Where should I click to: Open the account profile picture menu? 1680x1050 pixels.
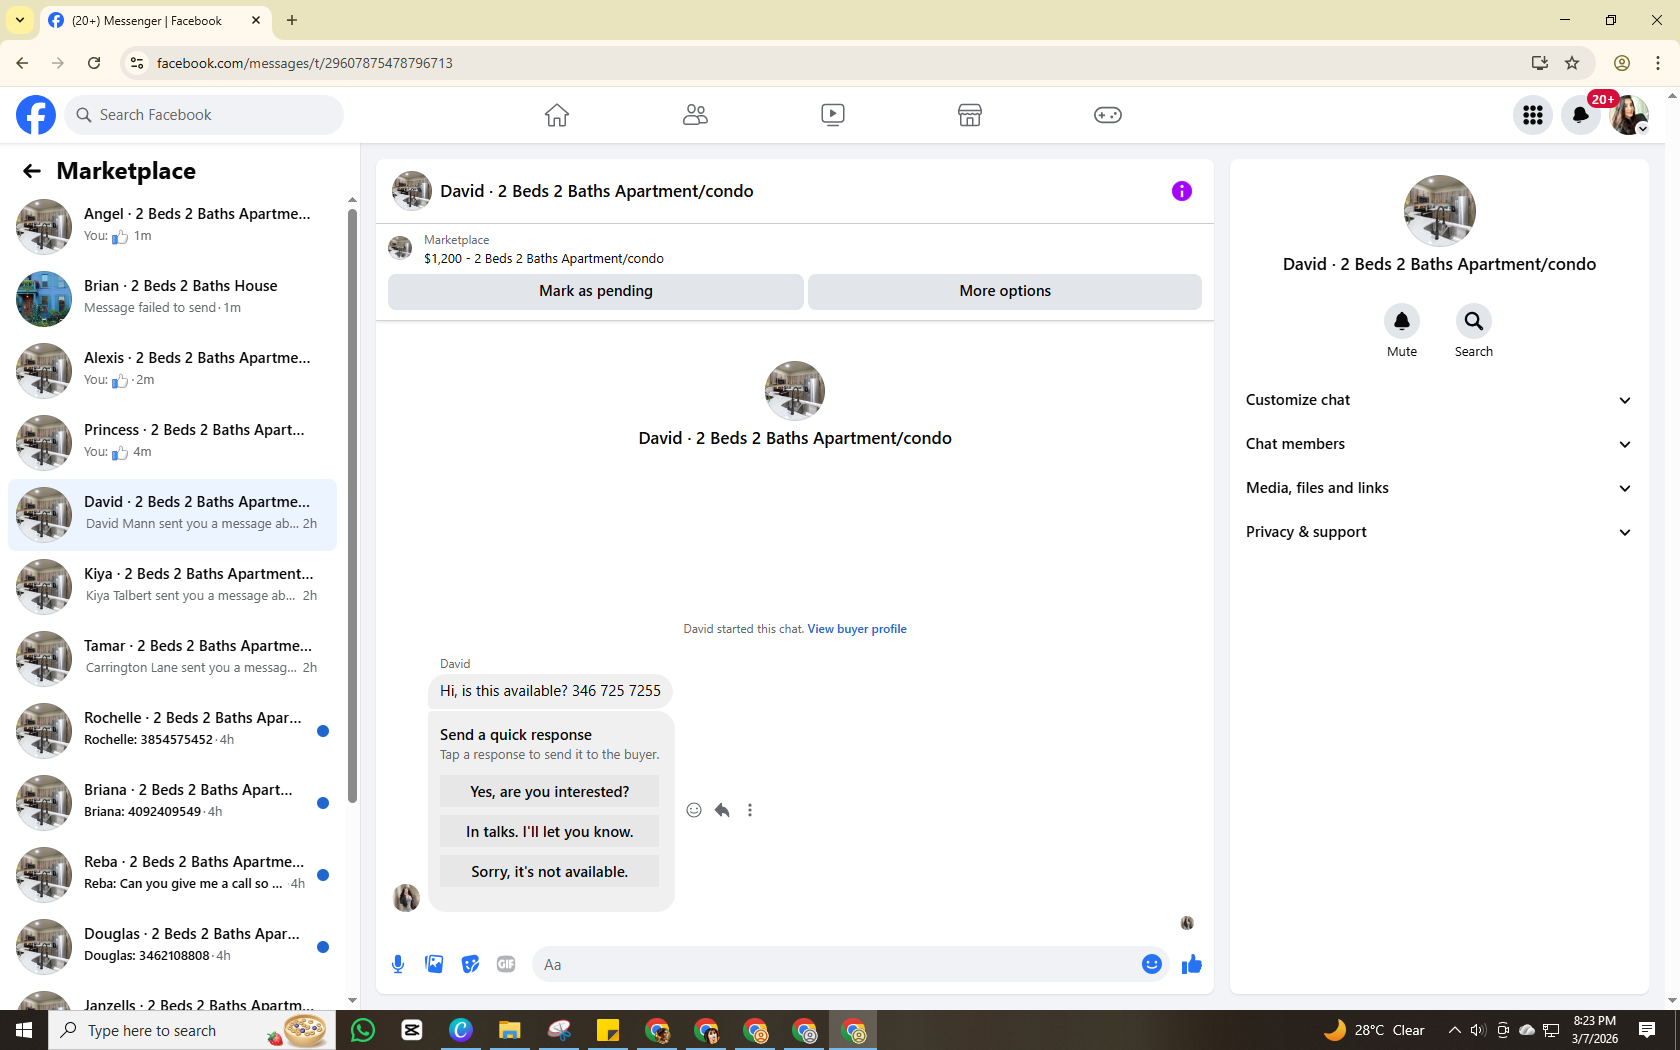click(1629, 115)
